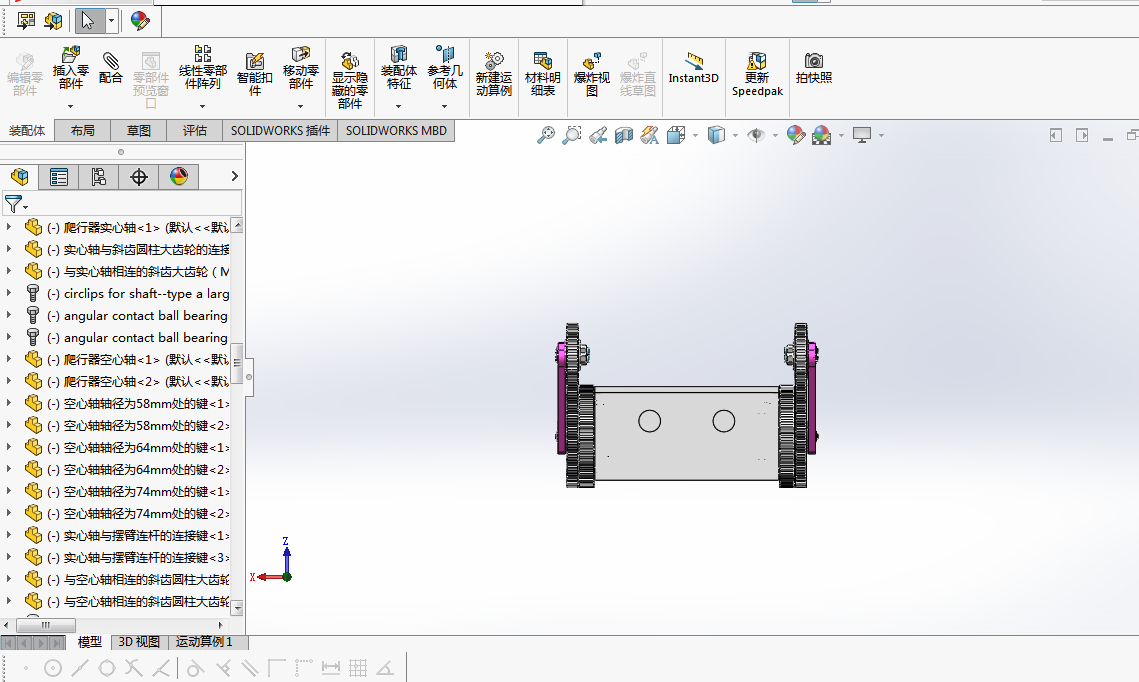Open FeatureManager design tree tab
The width and height of the screenshot is (1139, 682).
coord(20,176)
